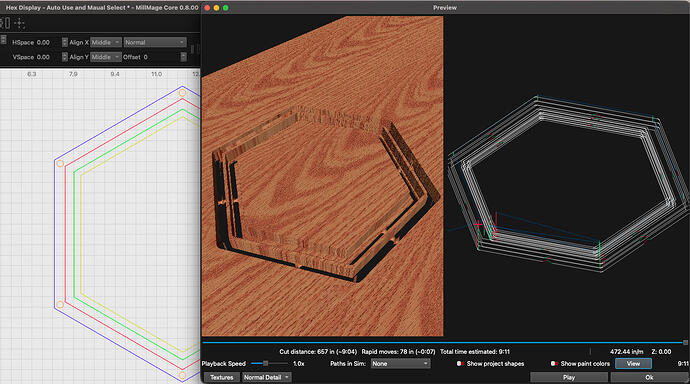The height and width of the screenshot is (384, 690).
Task: Click the HSpace stepper arrows
Action: [x=65, y=42]
